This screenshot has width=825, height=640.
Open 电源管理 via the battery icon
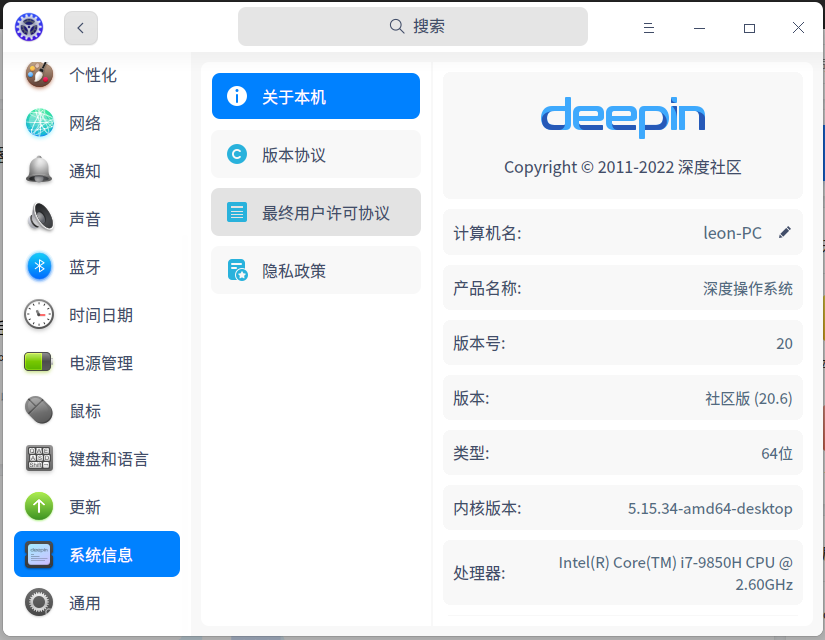[x=38, y=362]
